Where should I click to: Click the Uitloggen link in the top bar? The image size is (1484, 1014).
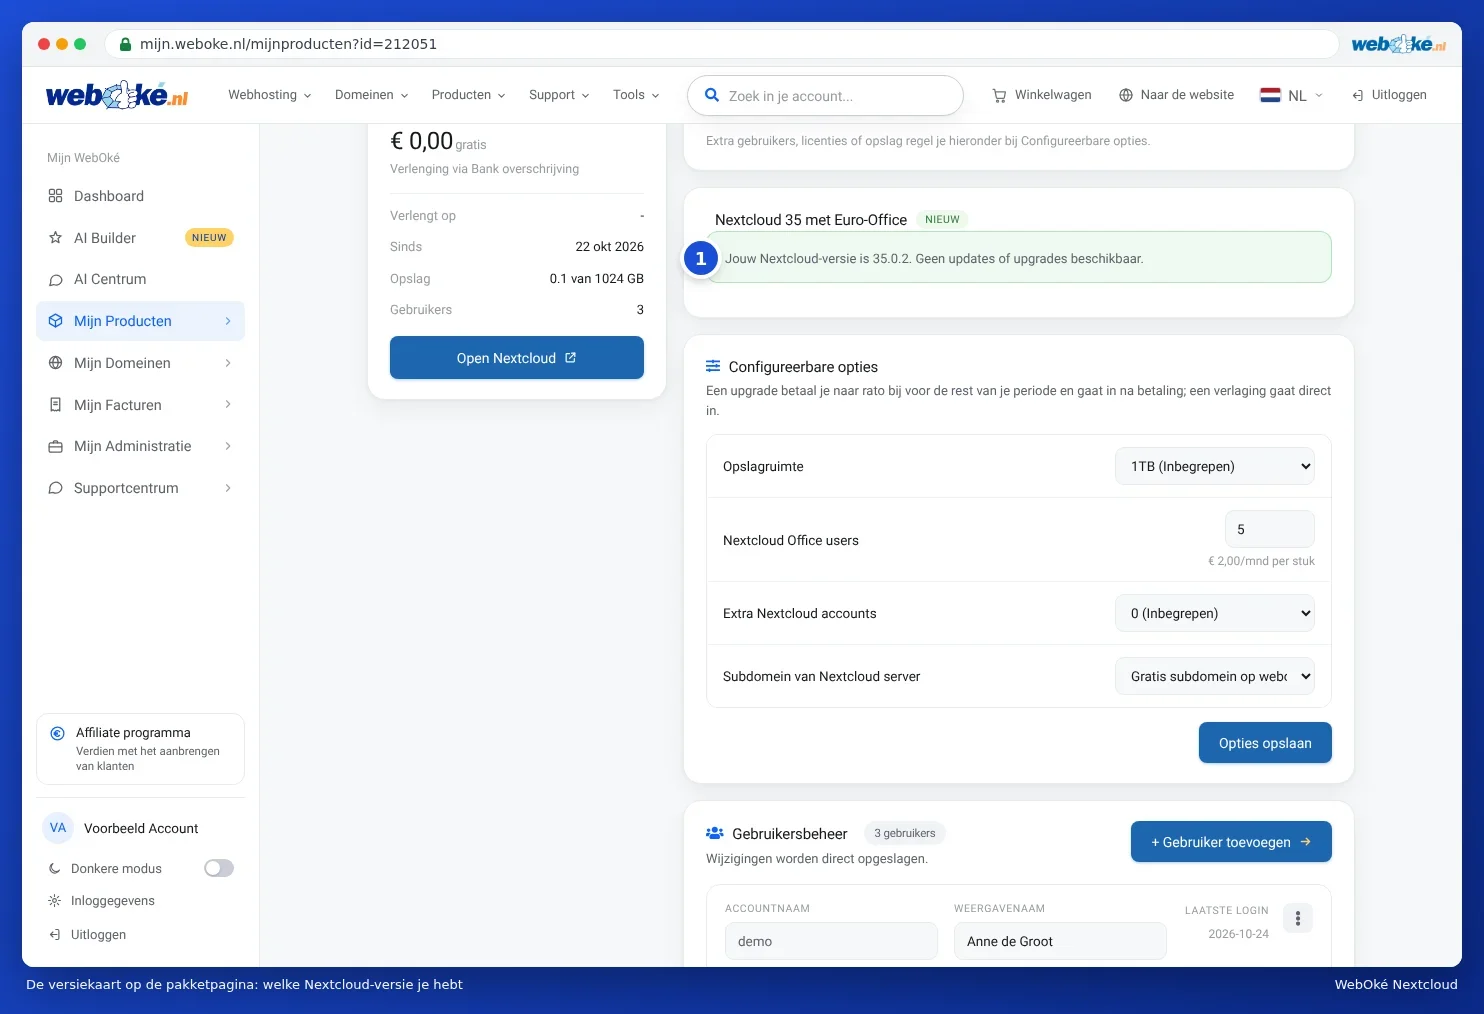(1389, 95)
